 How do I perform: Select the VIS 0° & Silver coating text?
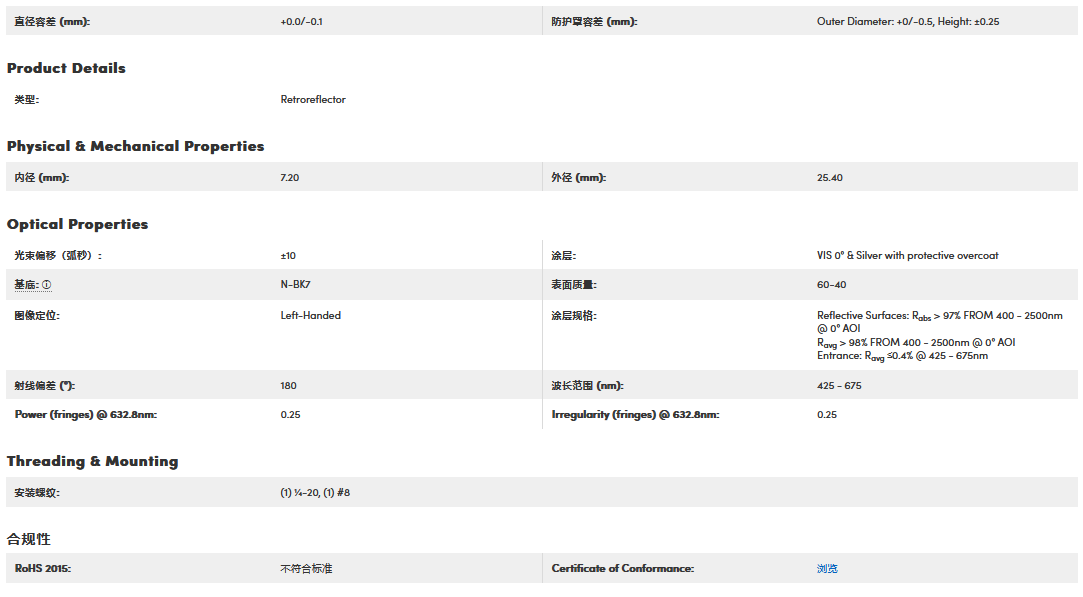pyautogui.click(x=907, y=256)
